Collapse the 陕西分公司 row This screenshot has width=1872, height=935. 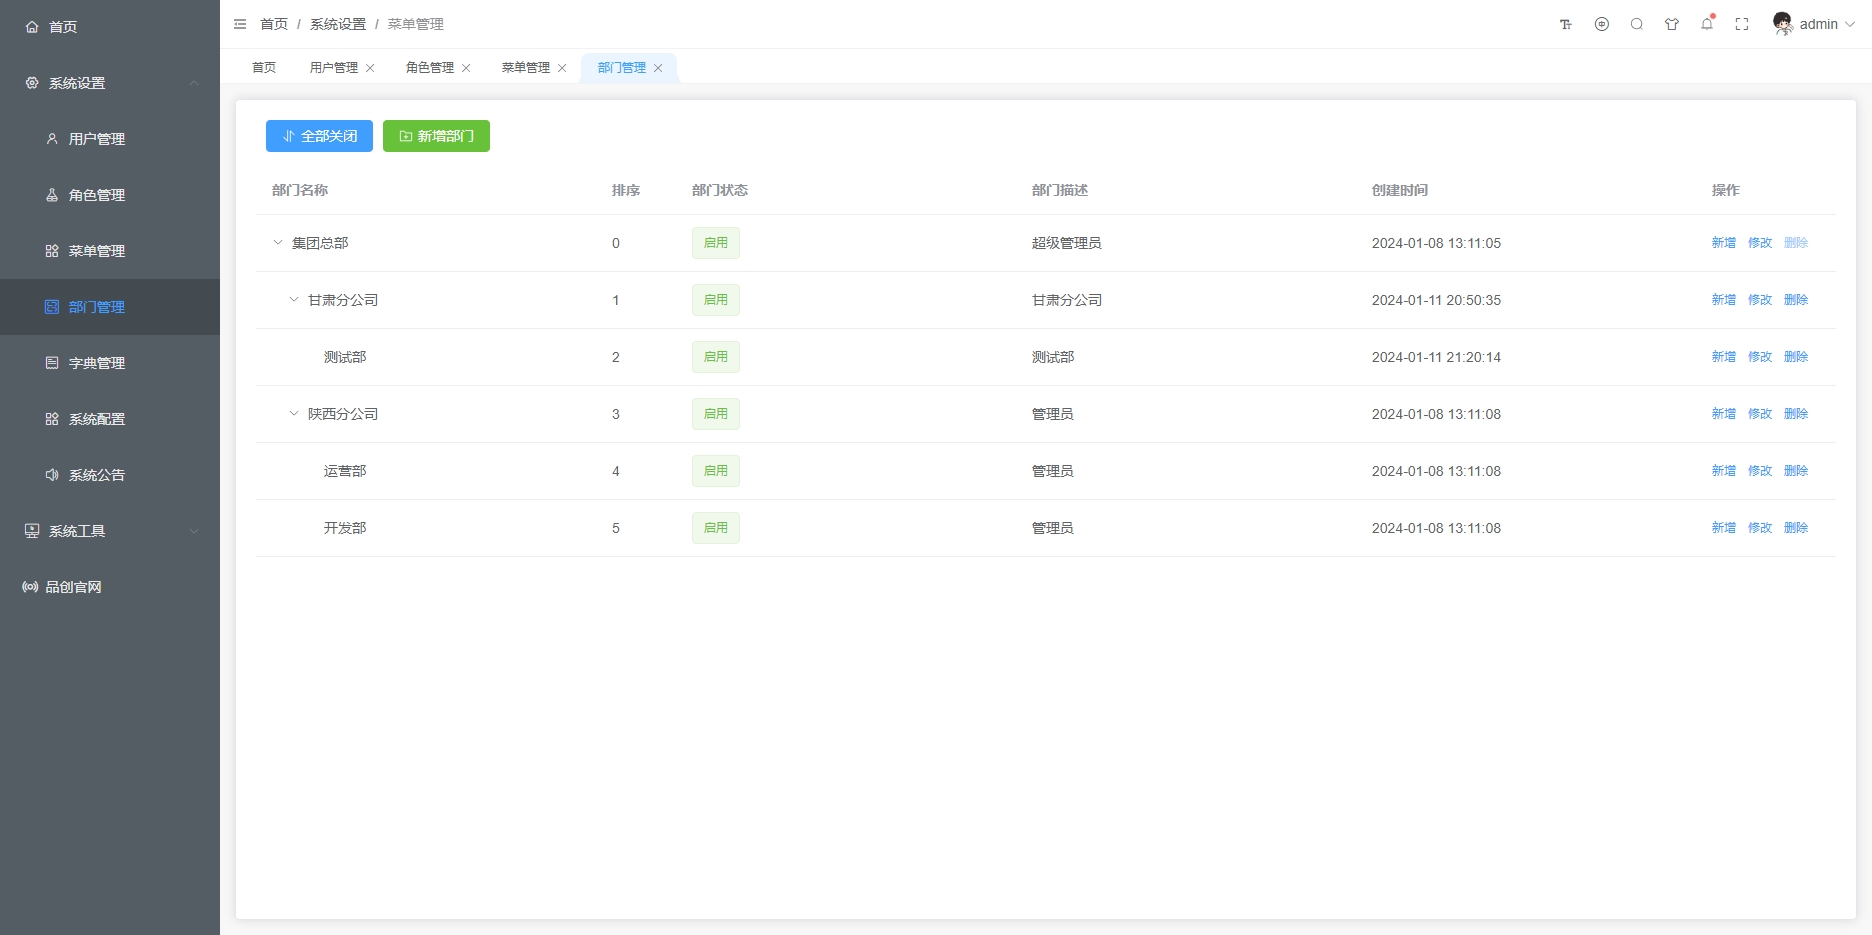coord(294,414)
